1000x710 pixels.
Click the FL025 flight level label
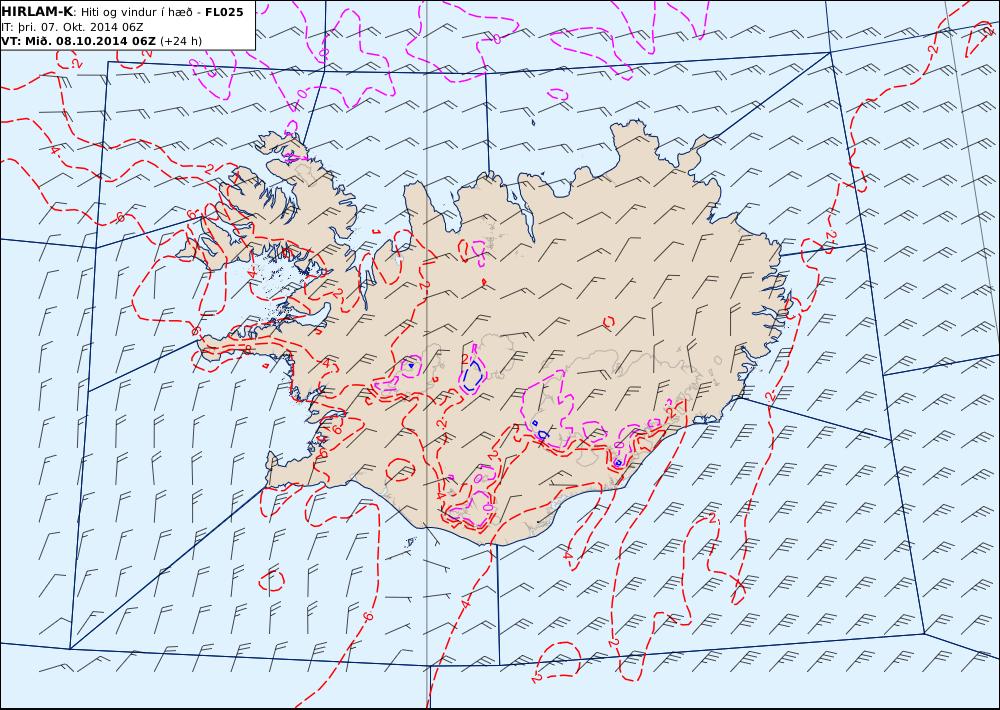click(x=224, y=12)
